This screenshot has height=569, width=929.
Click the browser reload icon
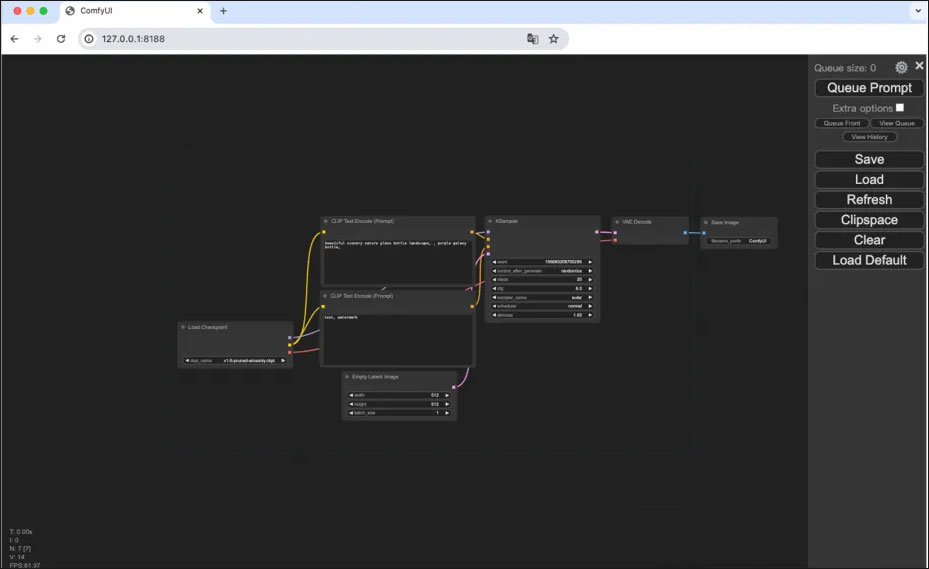coord(61,39)
